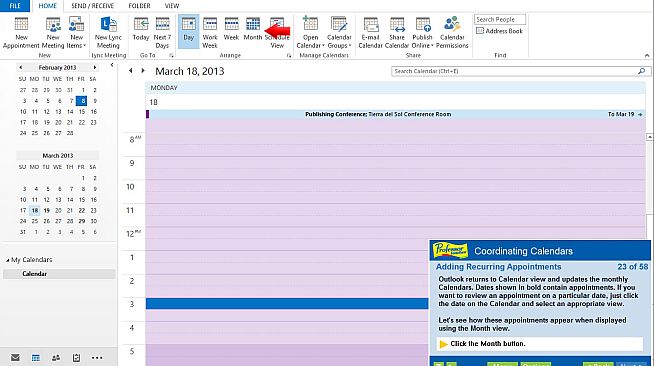Image resolution: width=654 pixels, height=366 pixels.
Task: Jump to Today in the calendar
Action: point(141,29)
